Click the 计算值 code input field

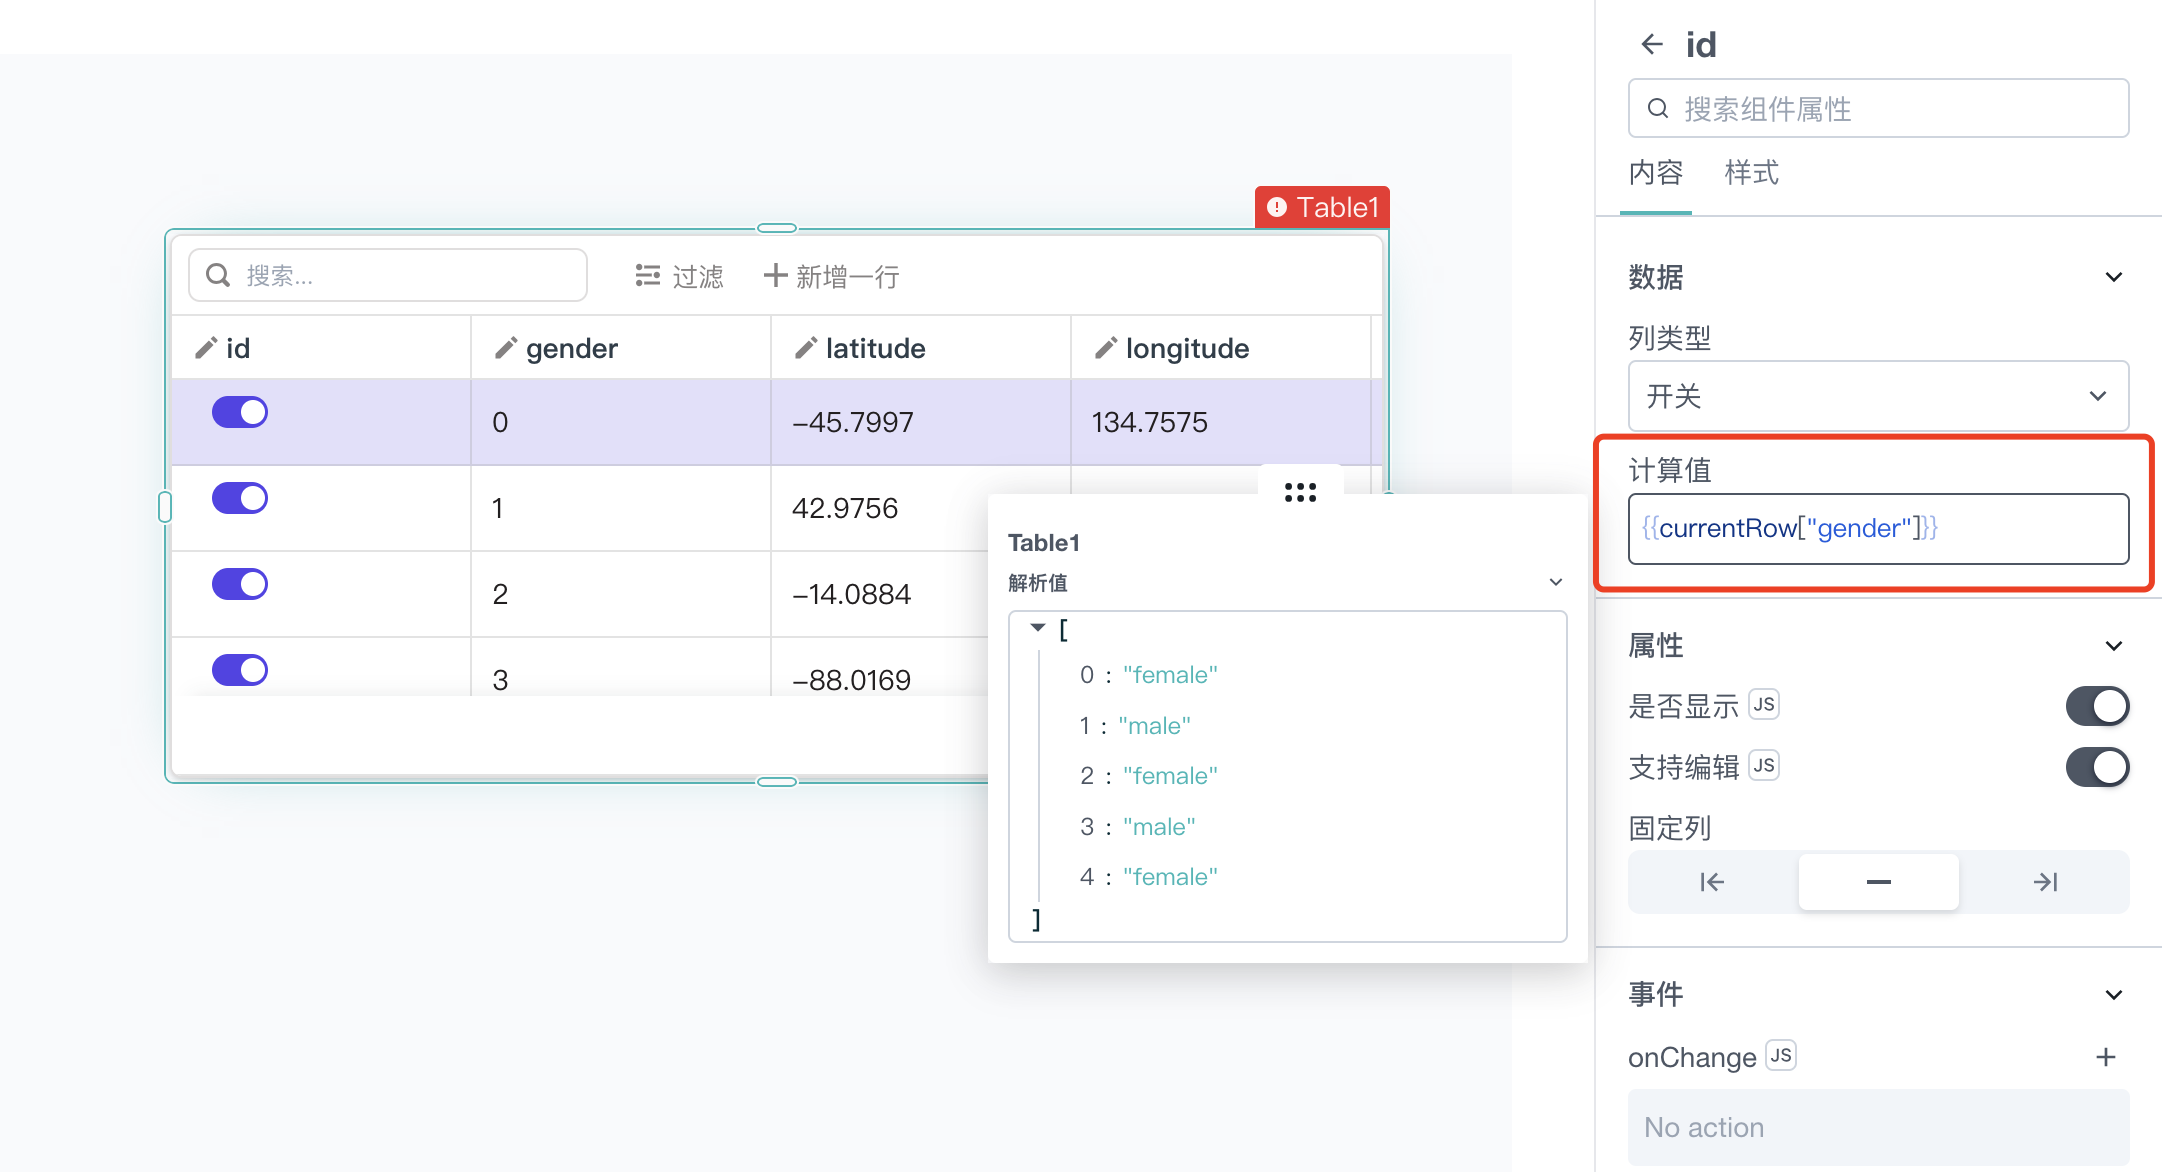(1878, 528)
